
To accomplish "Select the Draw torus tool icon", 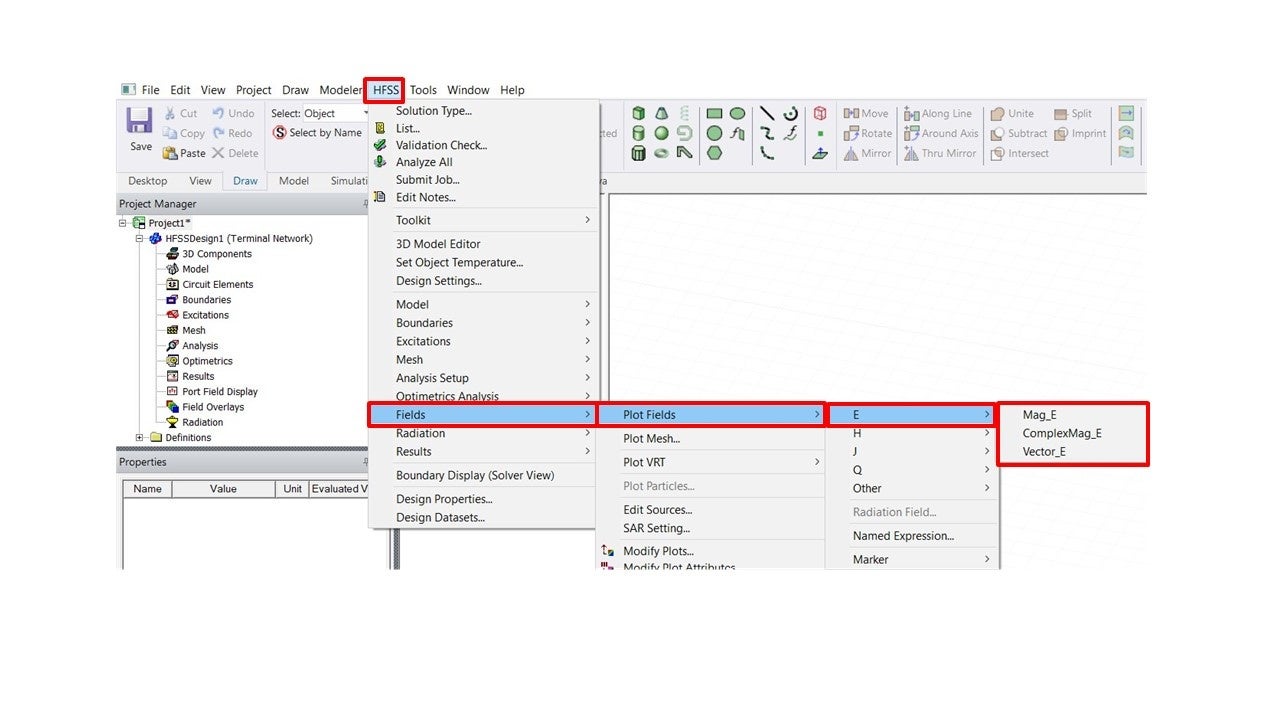I will pyautogui.click(x=661, y=153).
